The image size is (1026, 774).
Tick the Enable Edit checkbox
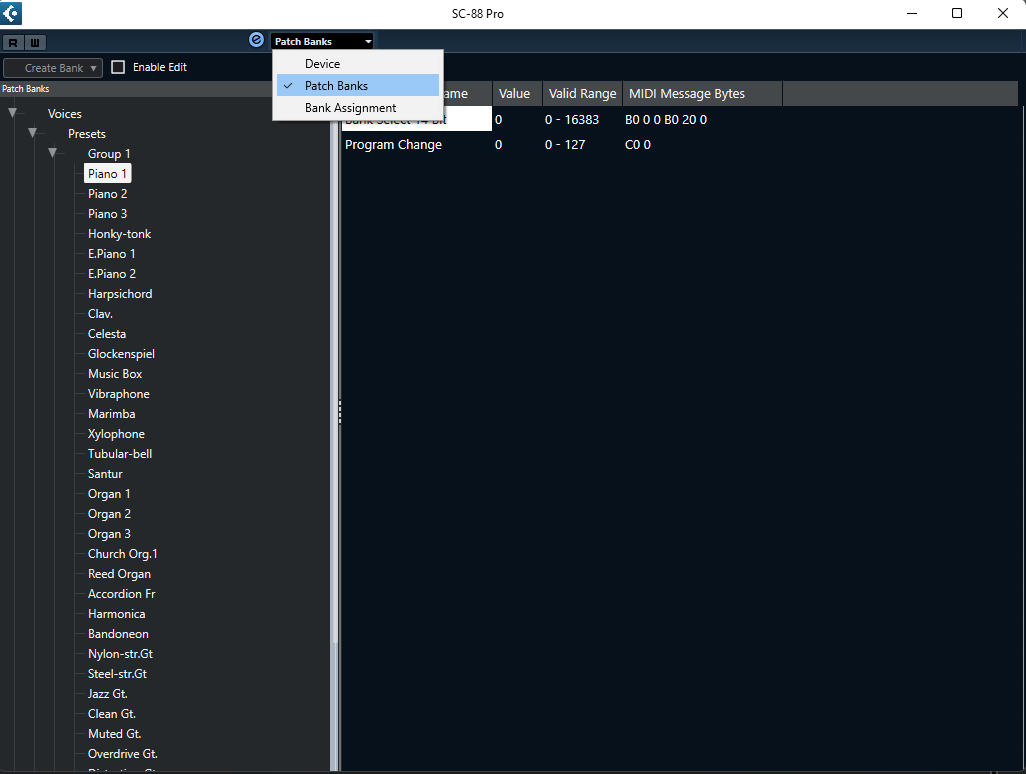pos(118,67)
